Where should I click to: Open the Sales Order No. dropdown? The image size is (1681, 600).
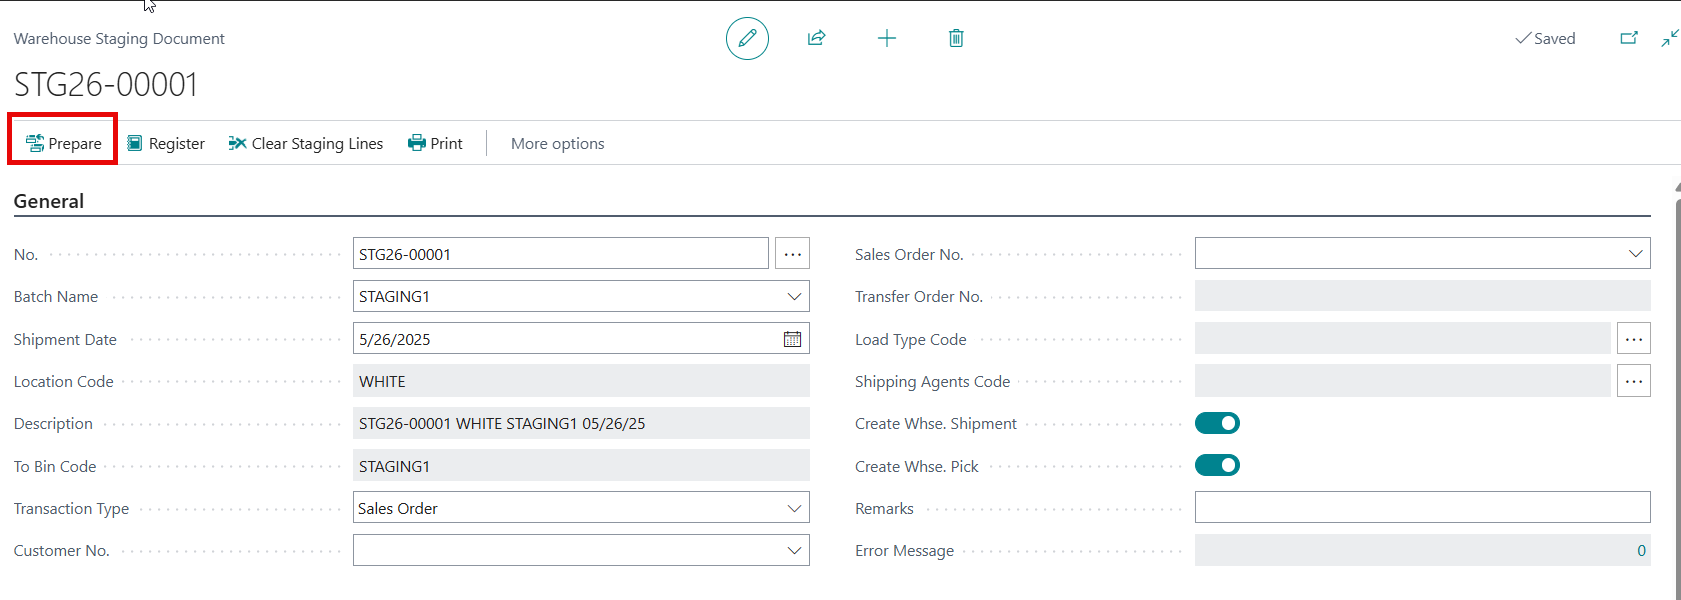click(x=1635, y=254)
